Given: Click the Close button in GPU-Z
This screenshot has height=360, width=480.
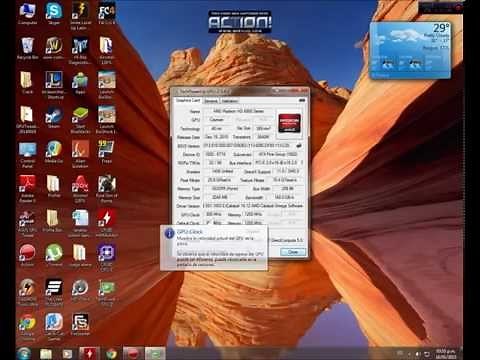Looking at the screenshot, I should [293, 252].
